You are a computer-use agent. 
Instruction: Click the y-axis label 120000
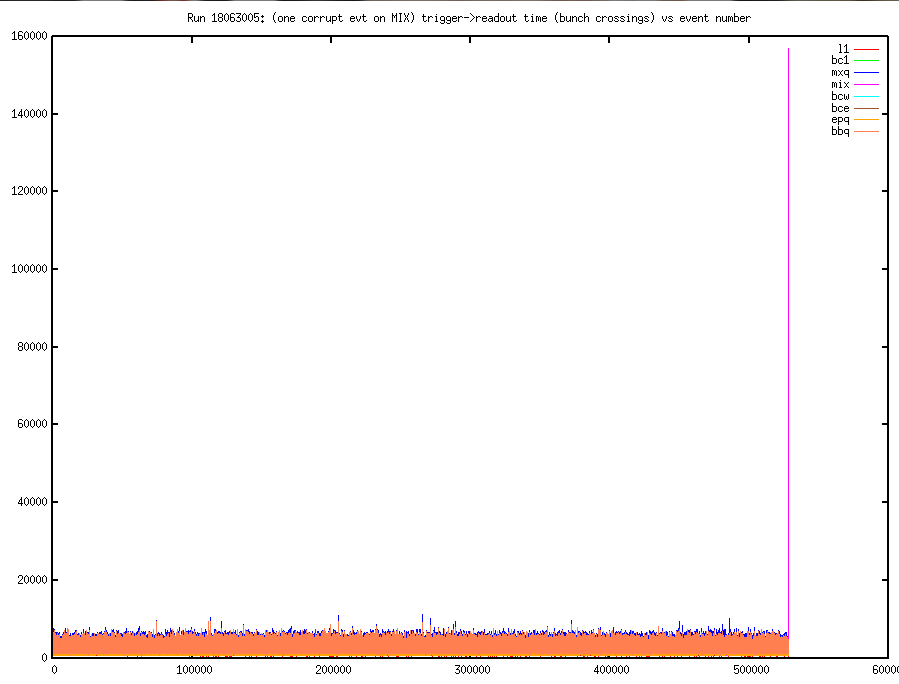coord(29,191)
